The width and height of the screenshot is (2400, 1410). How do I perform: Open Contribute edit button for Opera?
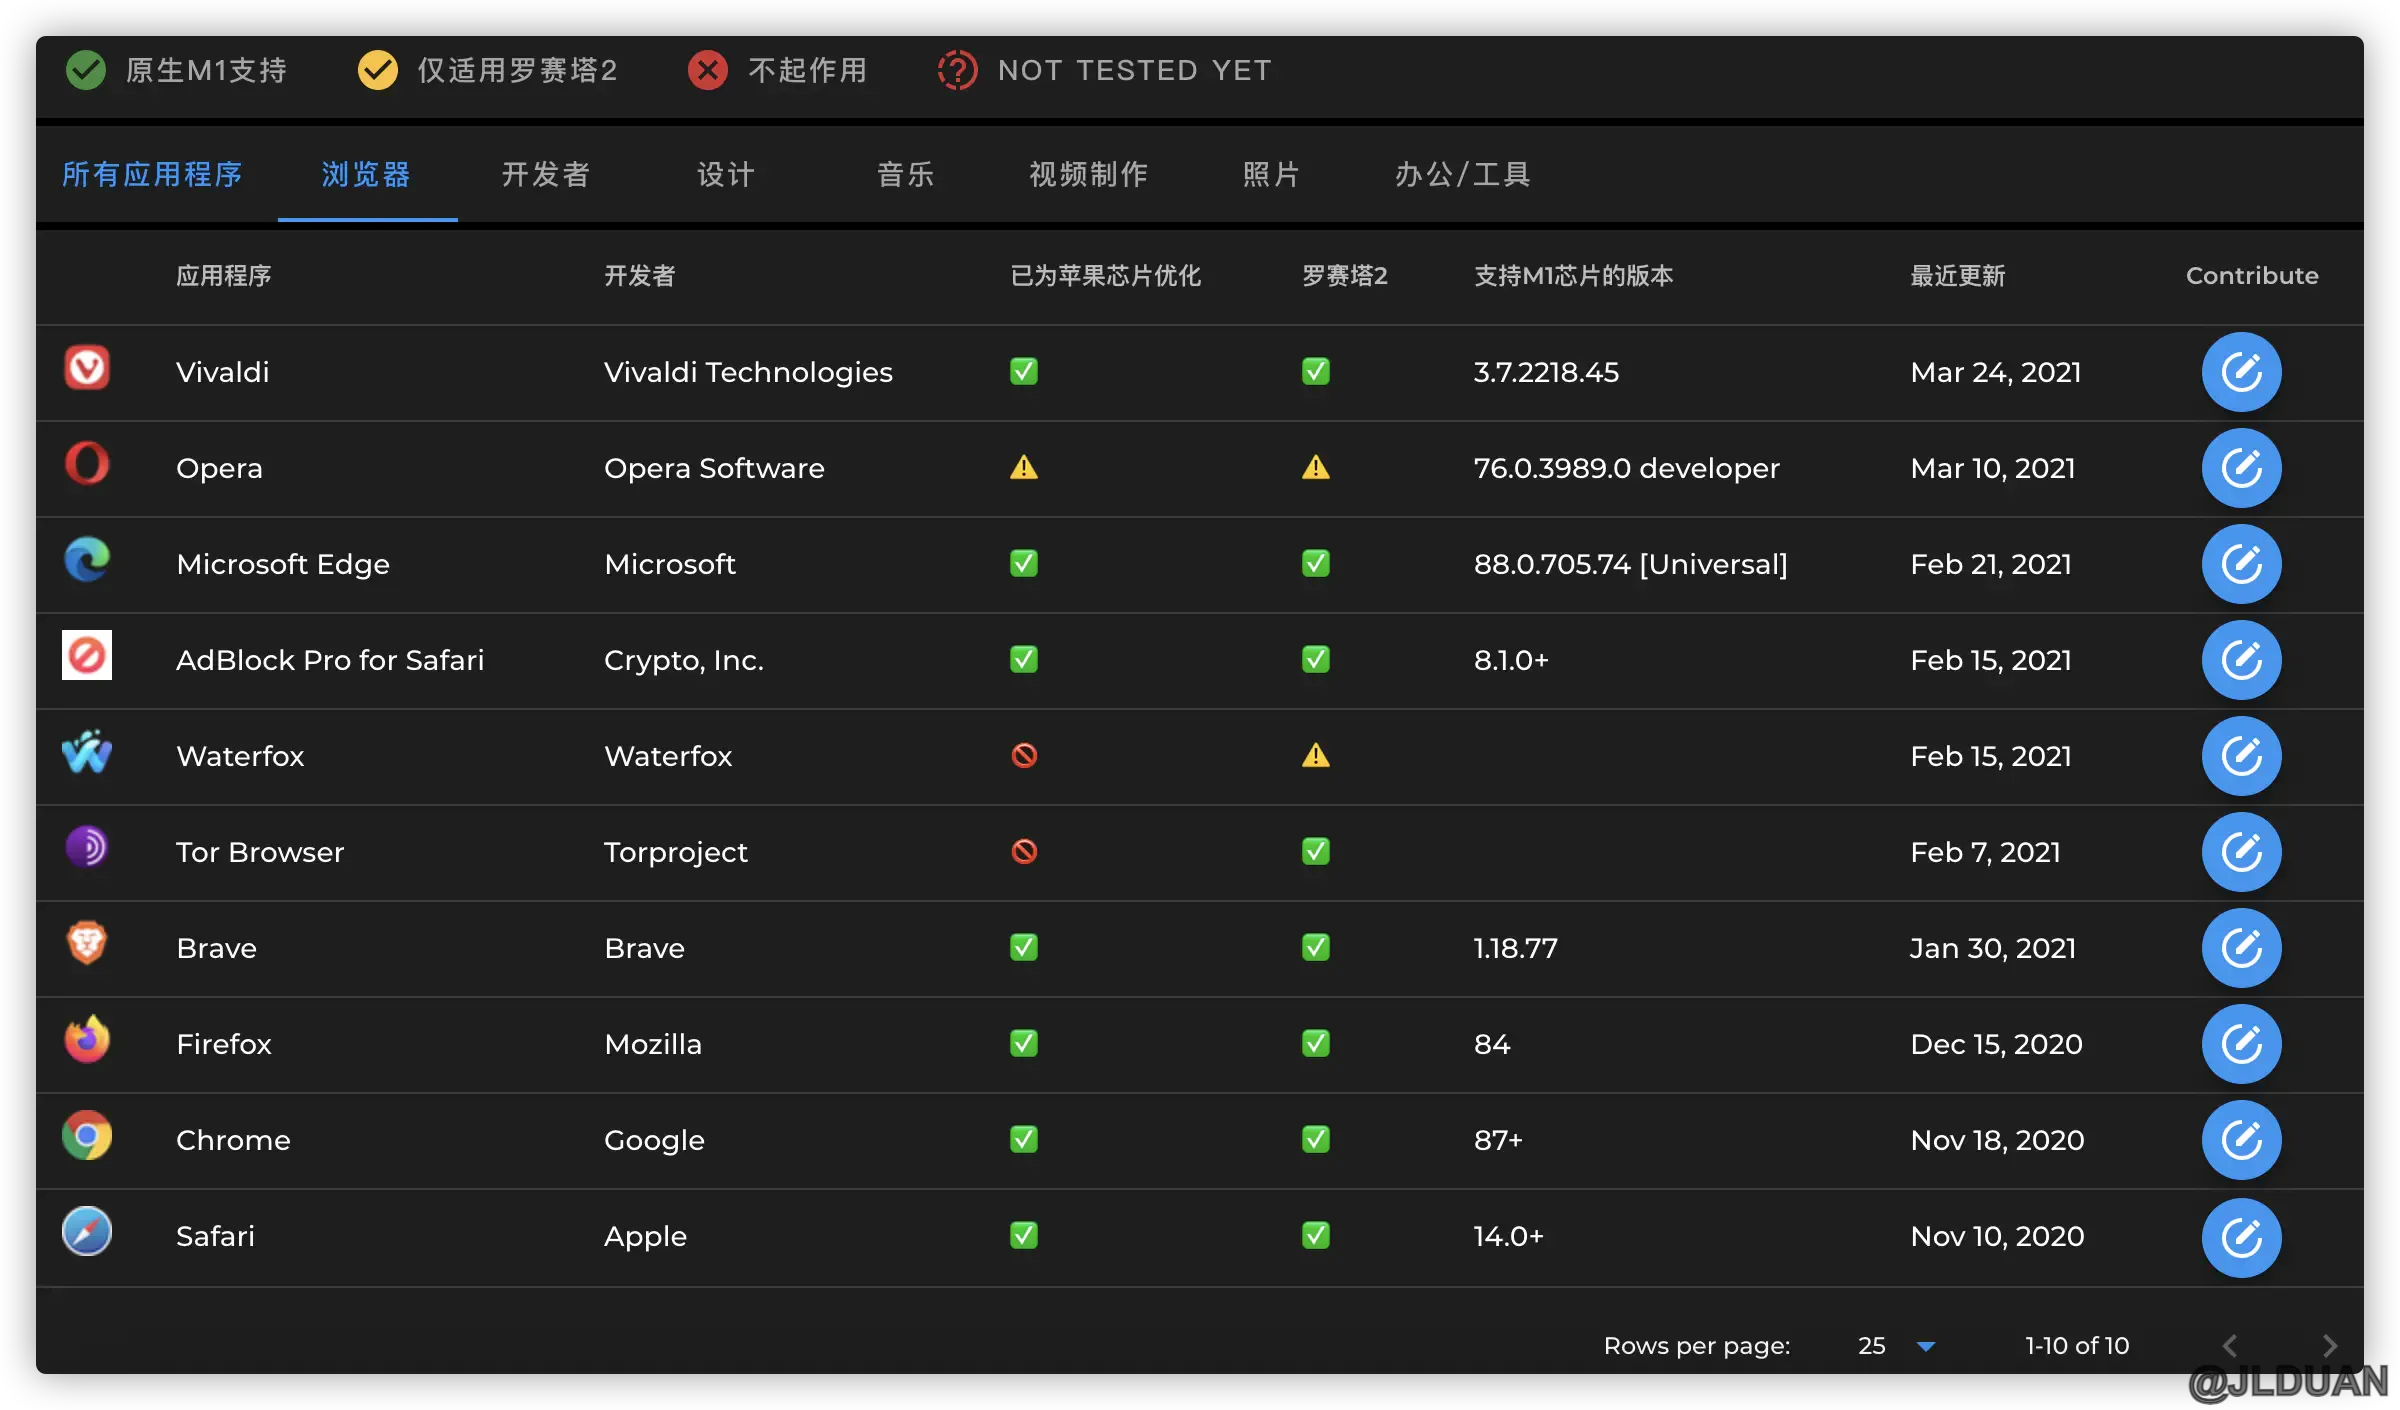tap(2241, 468)
